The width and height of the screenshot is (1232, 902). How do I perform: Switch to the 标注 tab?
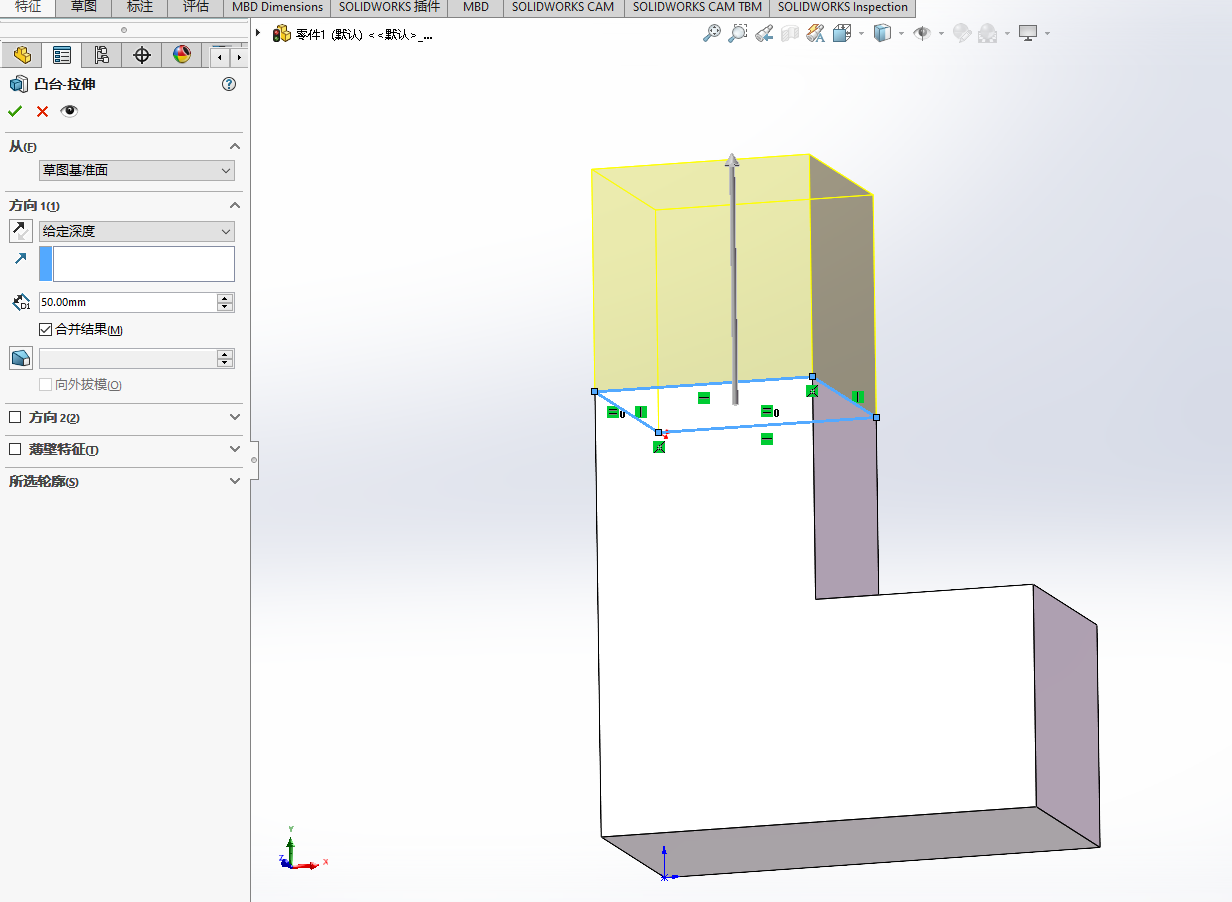(x=140, y=7)
